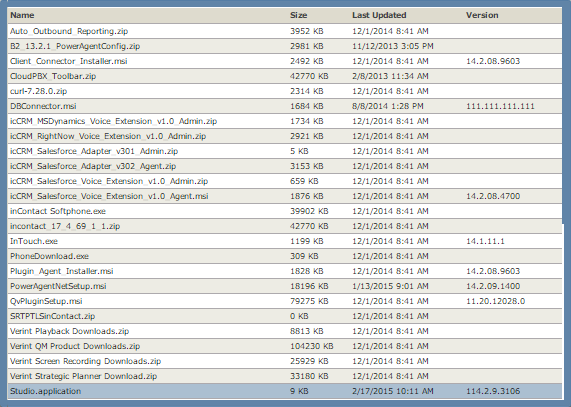Image resolution: width=571 pixels, height=407 pixels.
Task: Choose the curl-7.28.0.zip file
Action: point(39,91)
